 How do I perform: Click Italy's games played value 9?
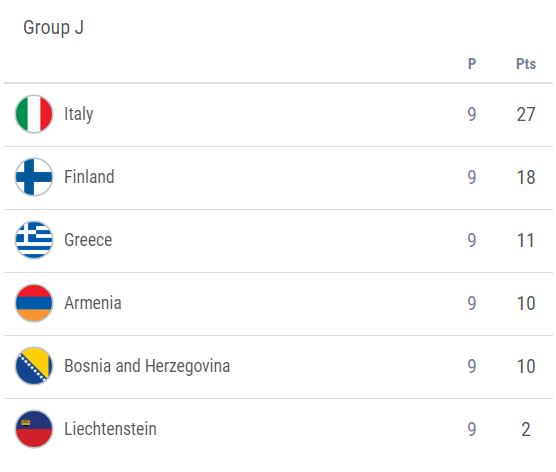(472, 115)
